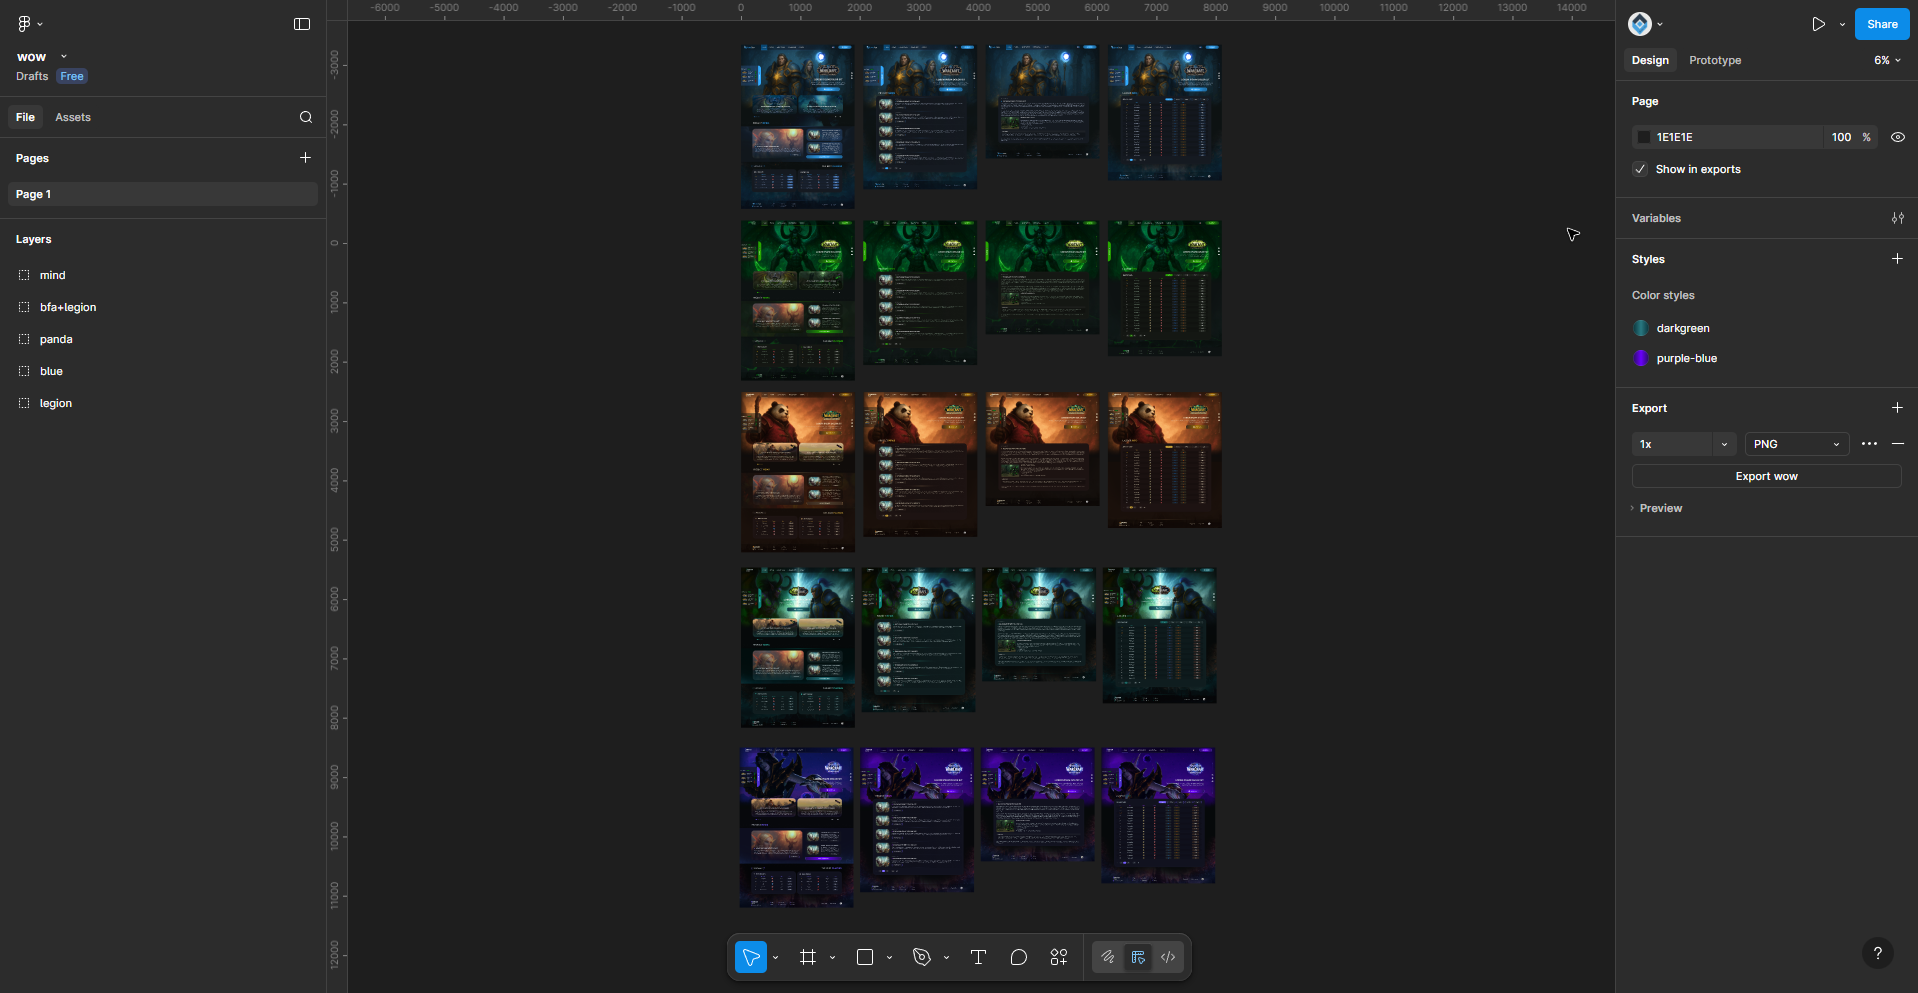Screen dimensions: 1918x993
Task: Open the PNG export format dropdown
Action: click(1797, 444)
